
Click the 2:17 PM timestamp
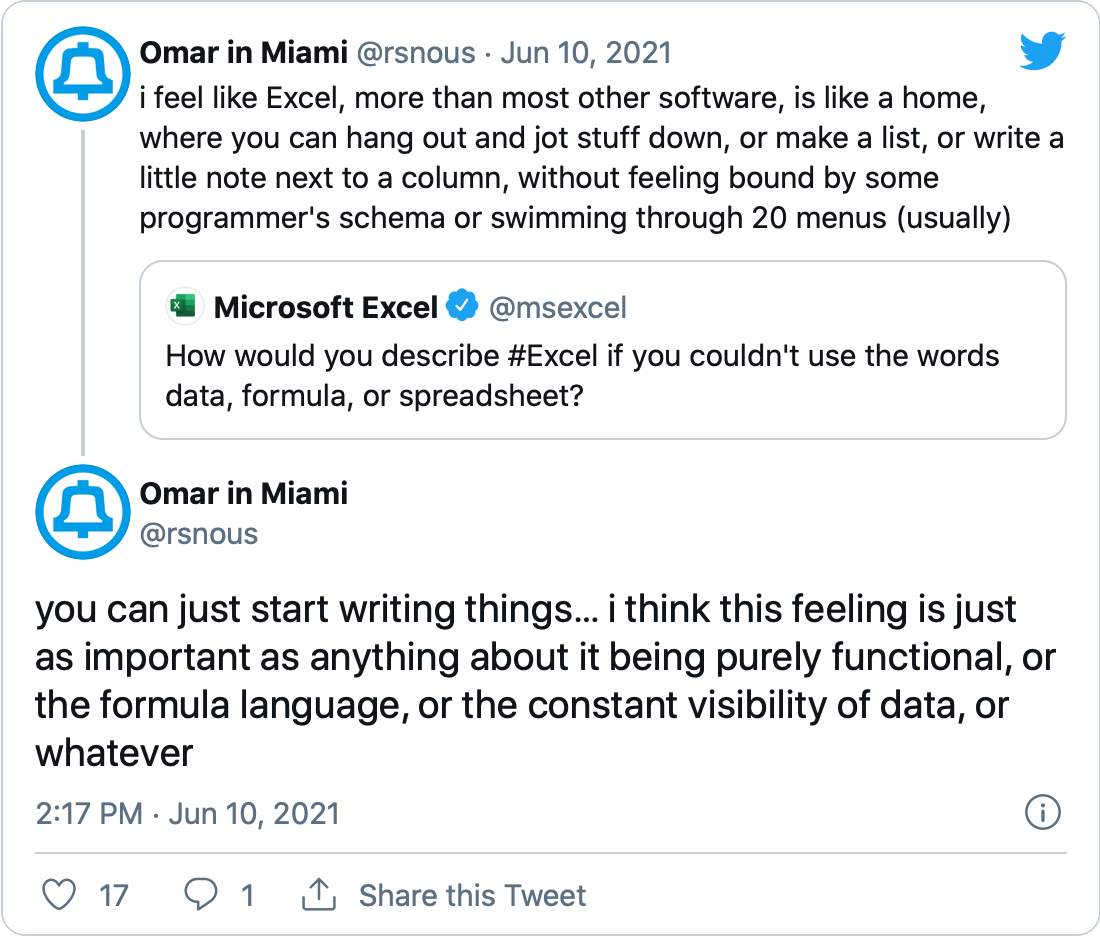pos(89,814)
